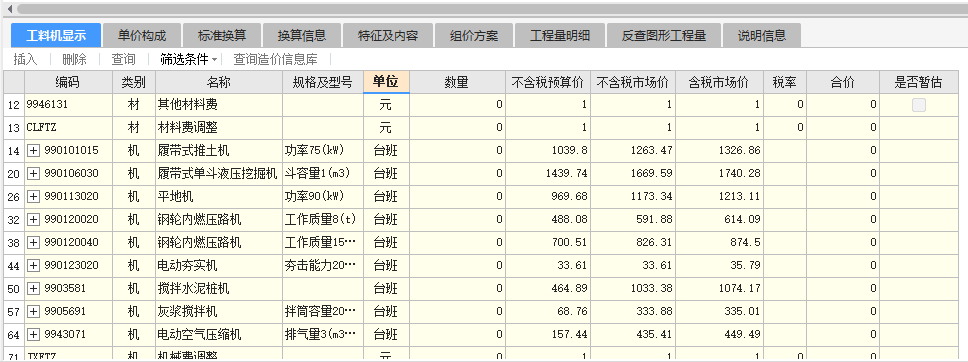The image size is (968, 362).
Task: Expand row 990120040 钢轮内燃压路机
Action: tap(33, 242)
